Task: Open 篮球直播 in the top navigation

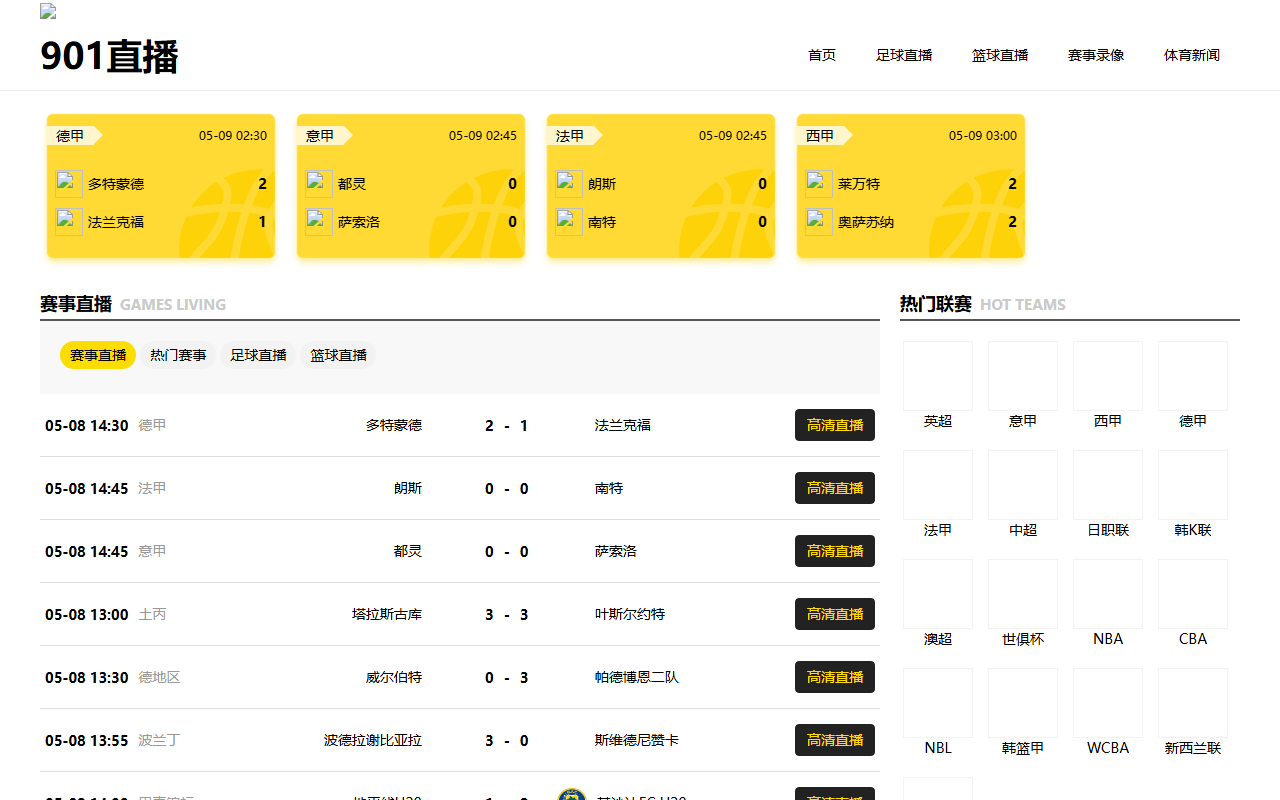Action: pos(1000,55)
